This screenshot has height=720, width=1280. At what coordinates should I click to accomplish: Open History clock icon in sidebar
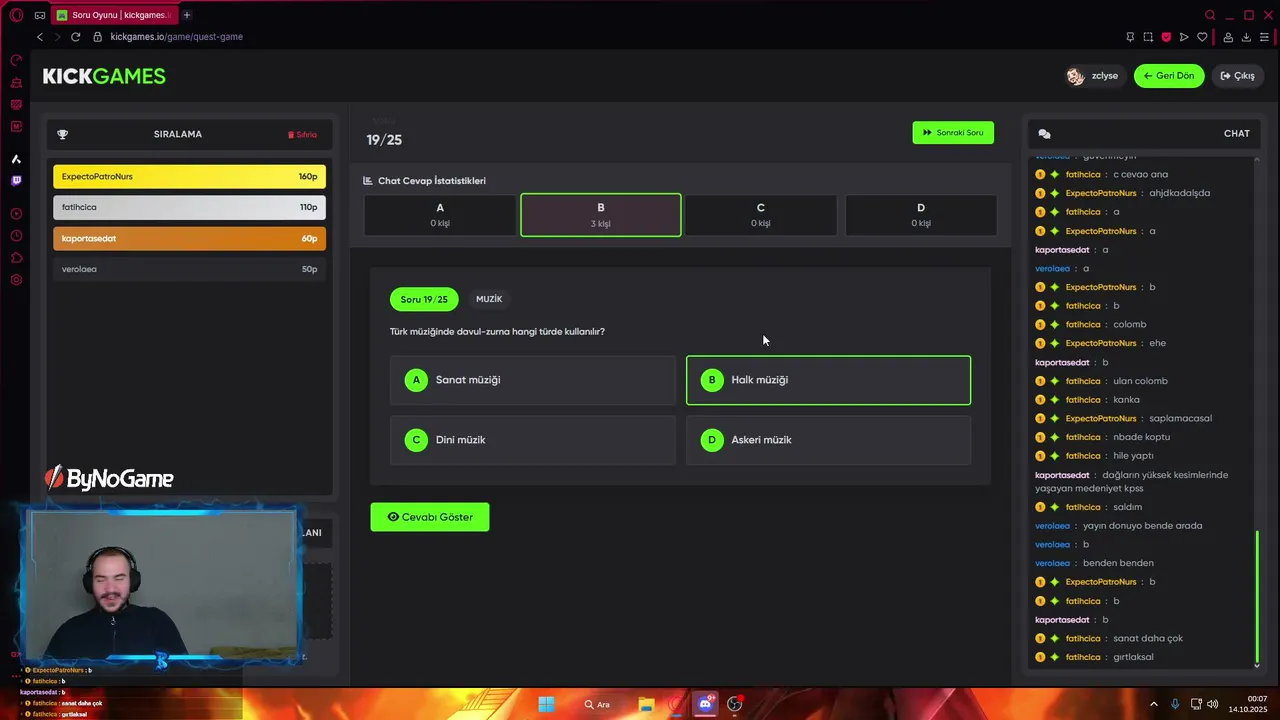coord(16,236)
